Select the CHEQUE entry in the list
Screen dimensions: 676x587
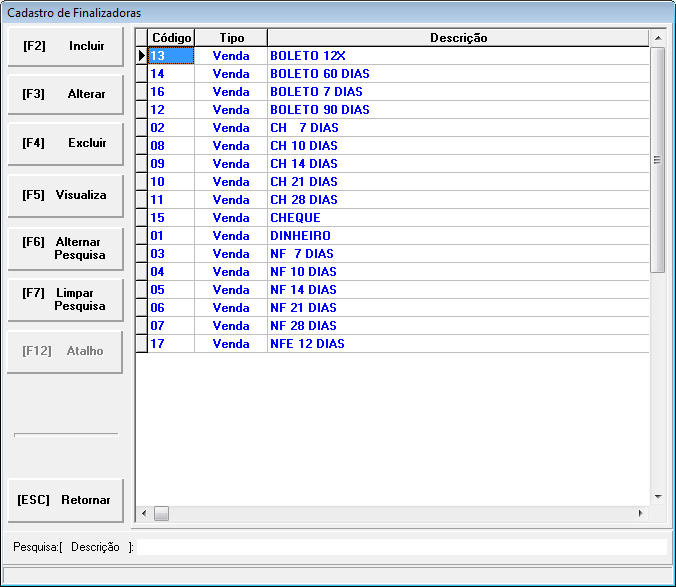pyautogui.click(x=295, y=218)
